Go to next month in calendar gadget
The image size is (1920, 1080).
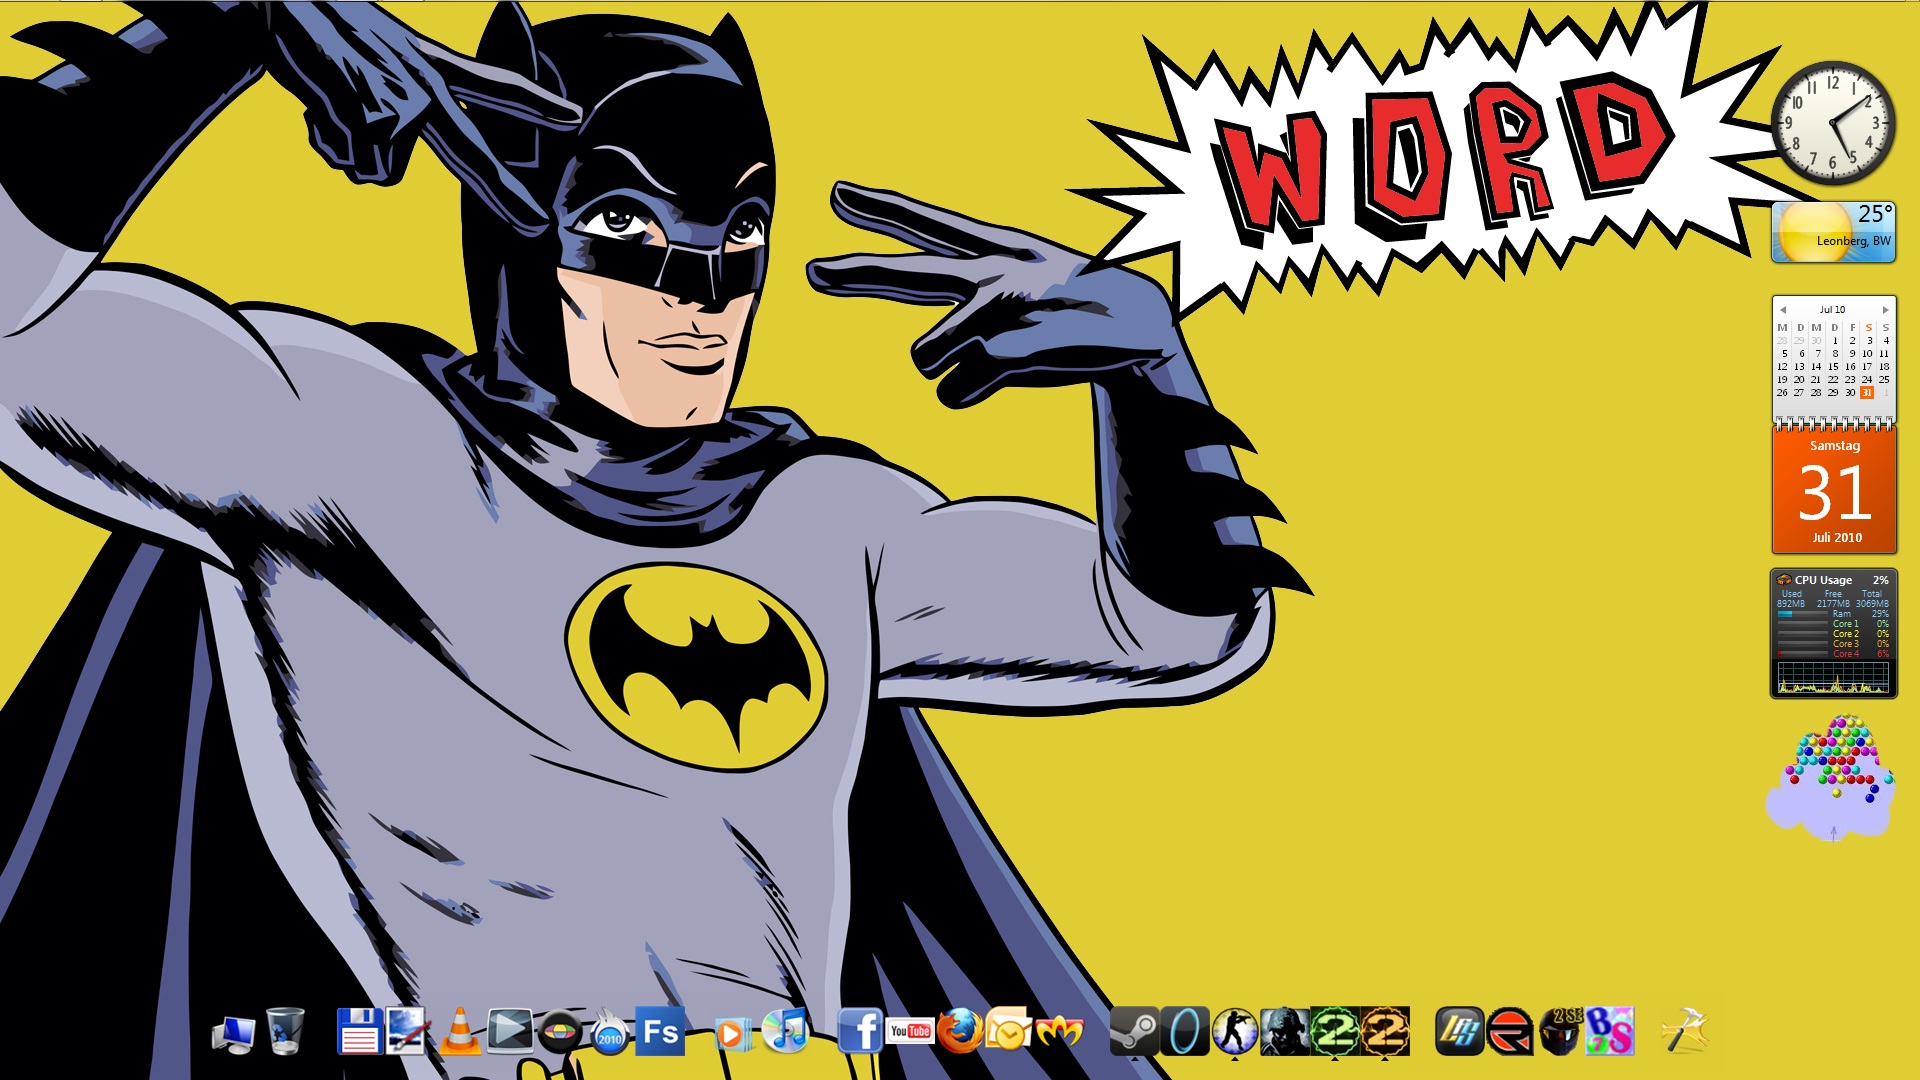click(x=1885, y=310)
